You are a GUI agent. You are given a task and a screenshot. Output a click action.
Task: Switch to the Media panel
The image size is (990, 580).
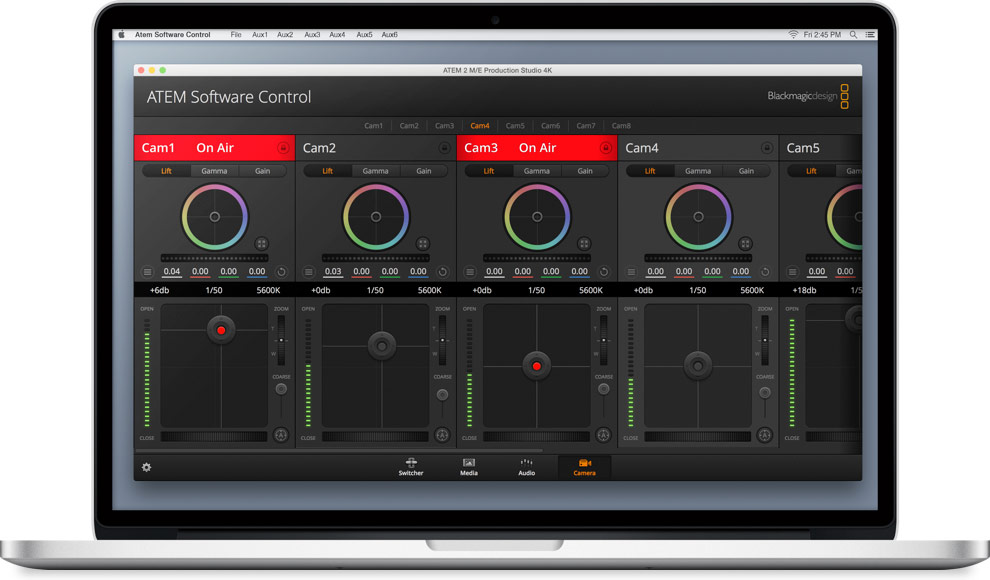coord(468,463)
